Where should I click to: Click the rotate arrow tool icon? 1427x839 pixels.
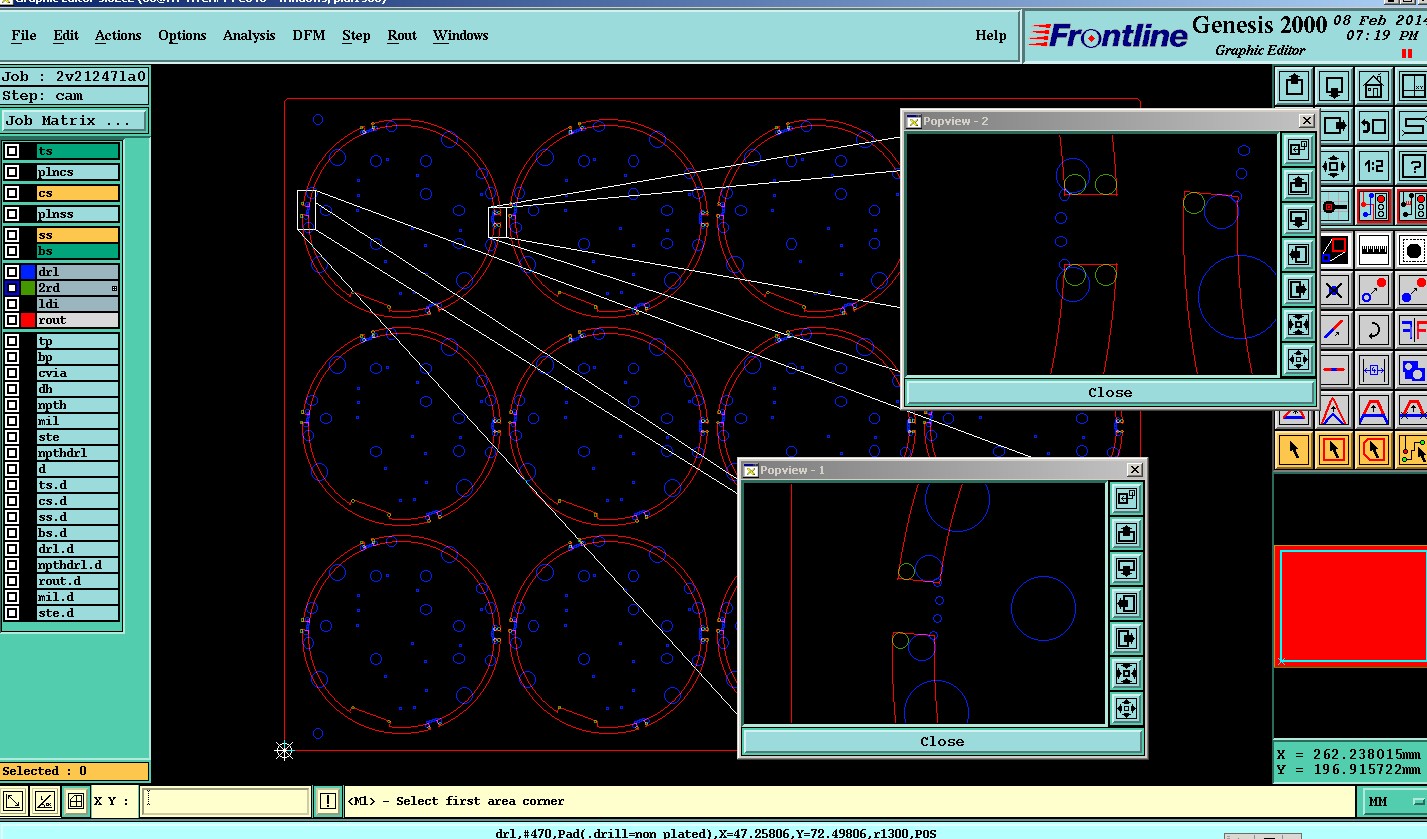point(1373,330)
